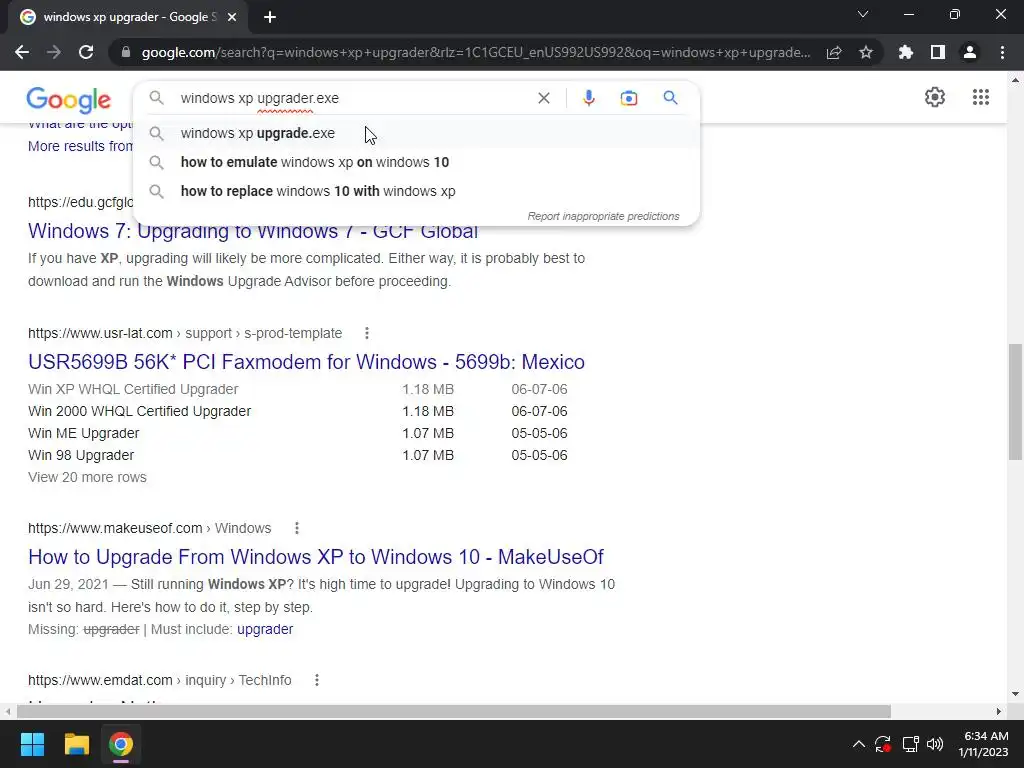Click the address bar URL
Screen dimensions: 1024x768
point(475,52)
